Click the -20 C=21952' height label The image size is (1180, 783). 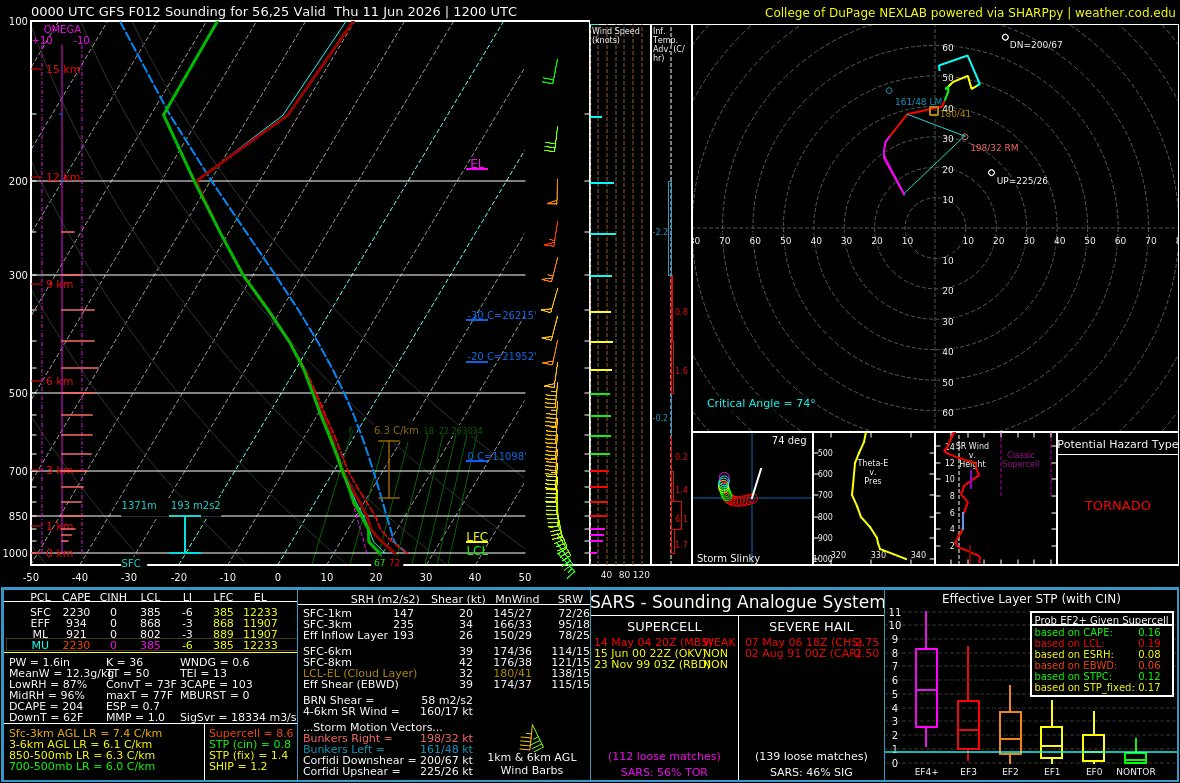click(501, 356)
